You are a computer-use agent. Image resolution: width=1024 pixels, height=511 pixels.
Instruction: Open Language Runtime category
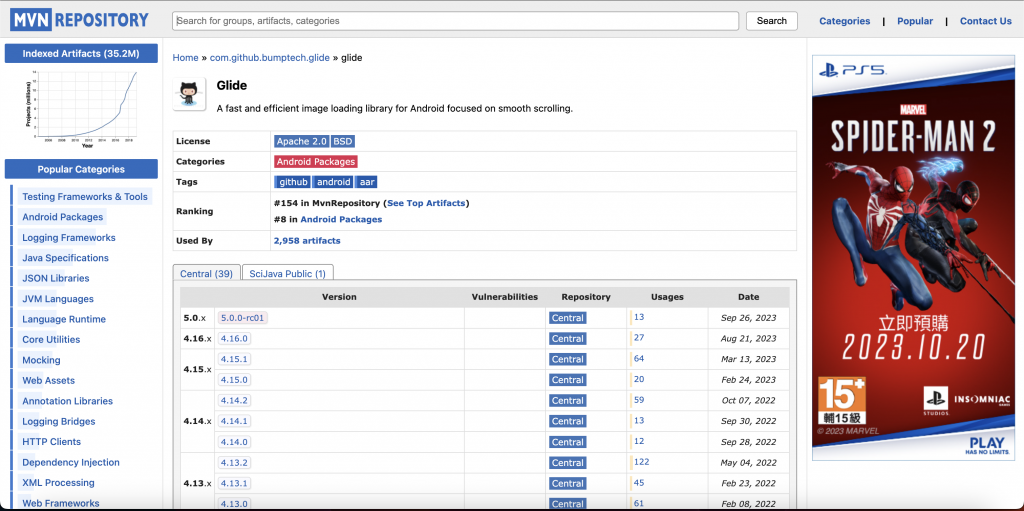point(64,320)
